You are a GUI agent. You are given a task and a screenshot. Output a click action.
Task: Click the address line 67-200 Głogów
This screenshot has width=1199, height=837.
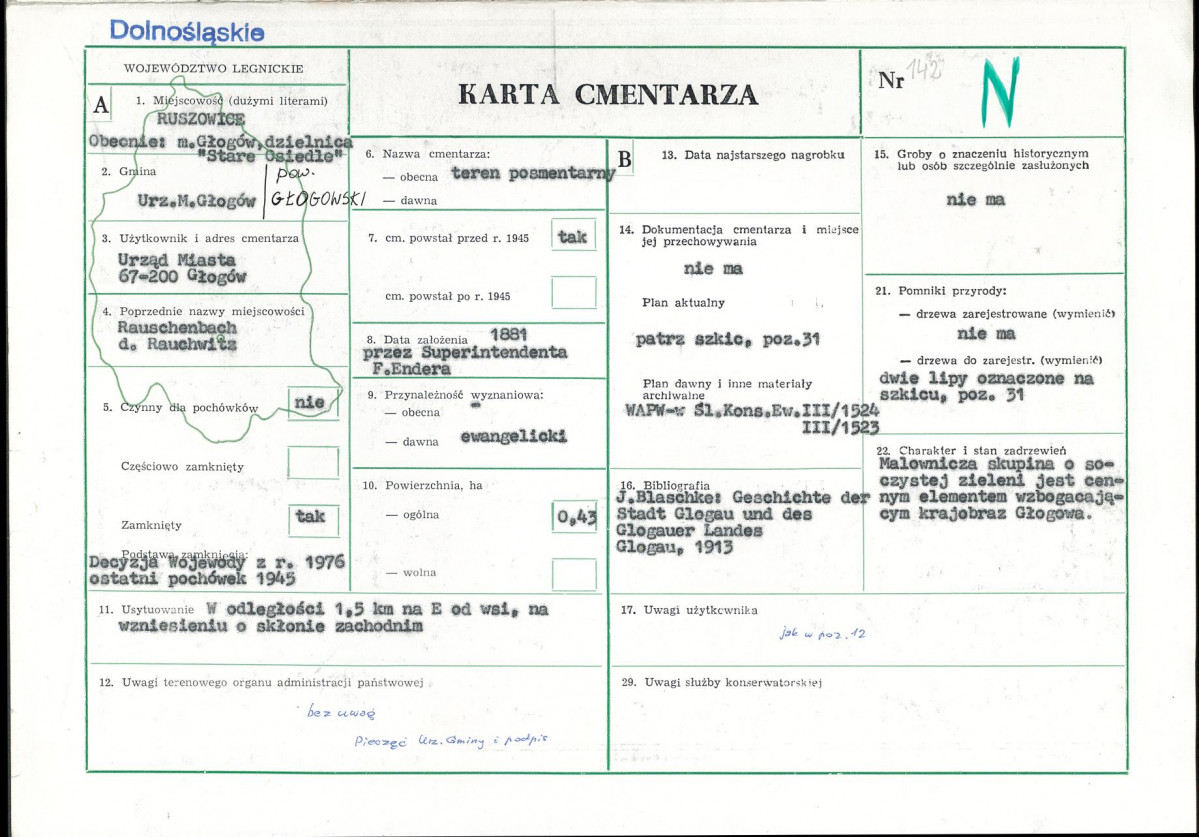coord(182,277)
